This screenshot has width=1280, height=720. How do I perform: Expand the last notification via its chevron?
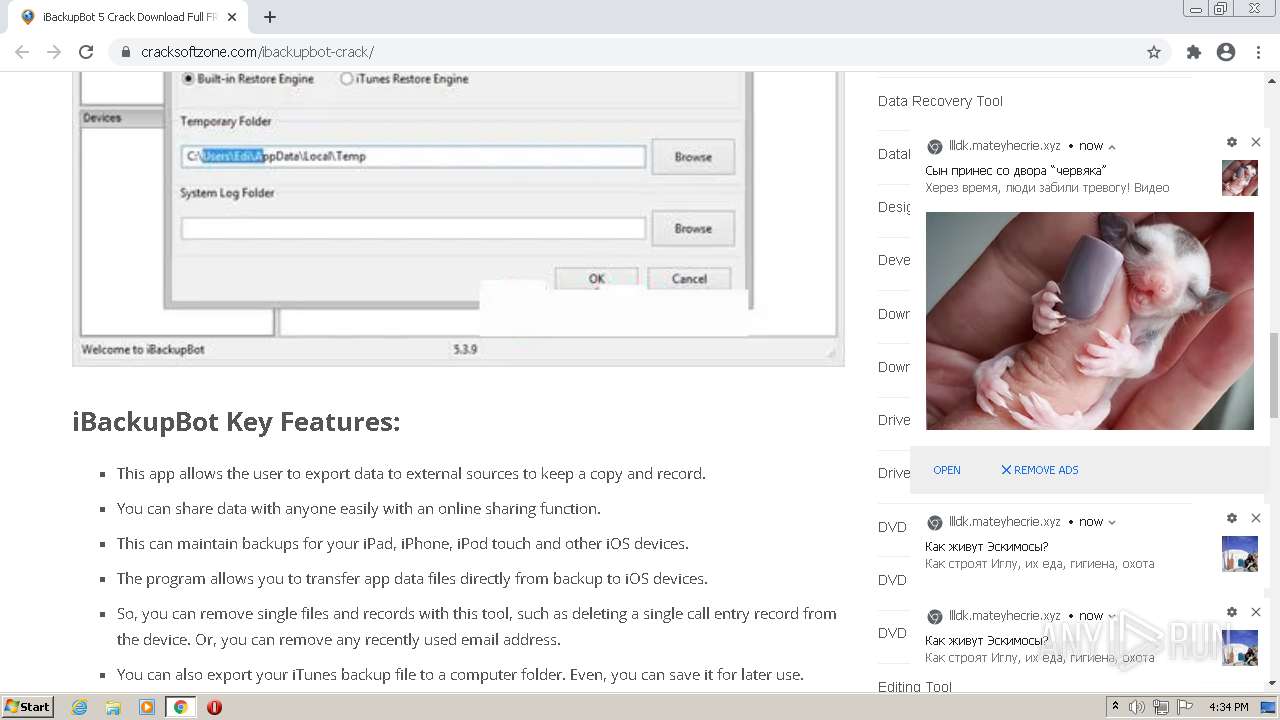(x=1112, y=616)
